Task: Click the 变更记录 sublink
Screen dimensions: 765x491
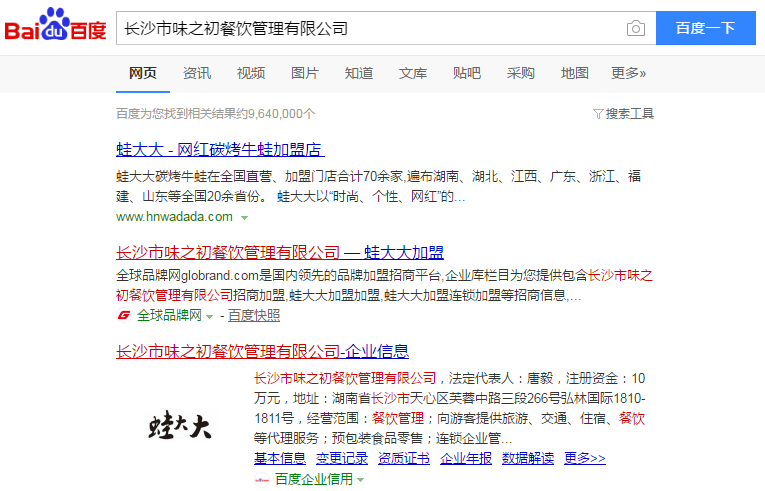Action: pyautogui.click(x=341, y=458)
